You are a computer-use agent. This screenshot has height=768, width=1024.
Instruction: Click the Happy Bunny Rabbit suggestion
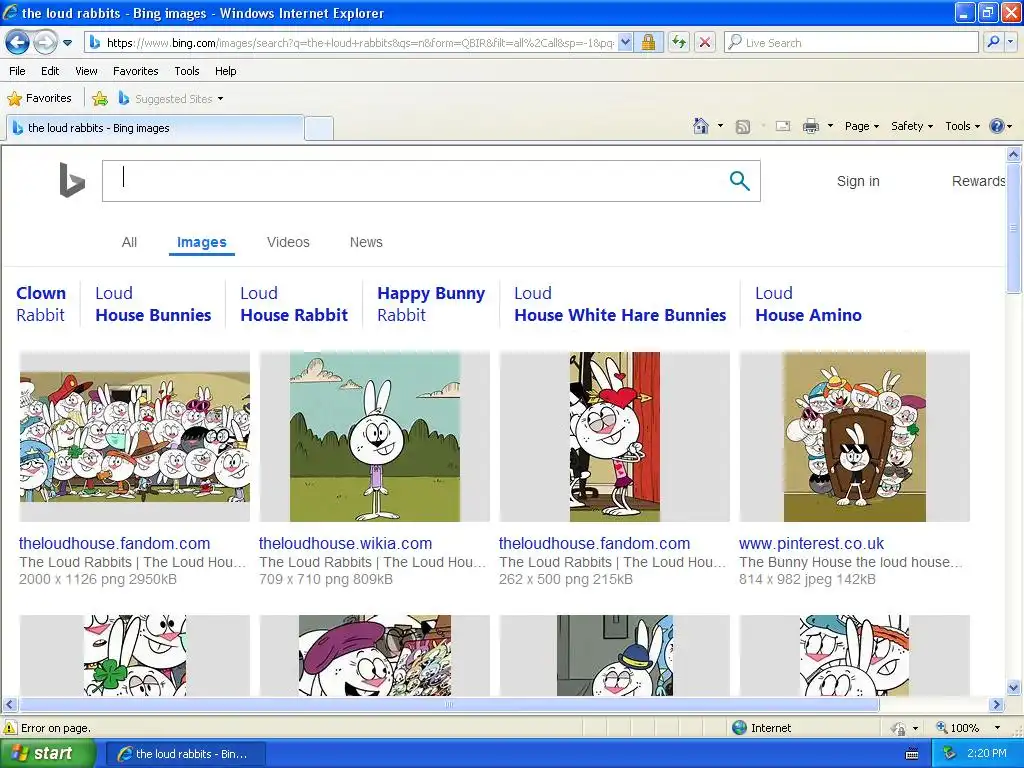click(431, 304)
